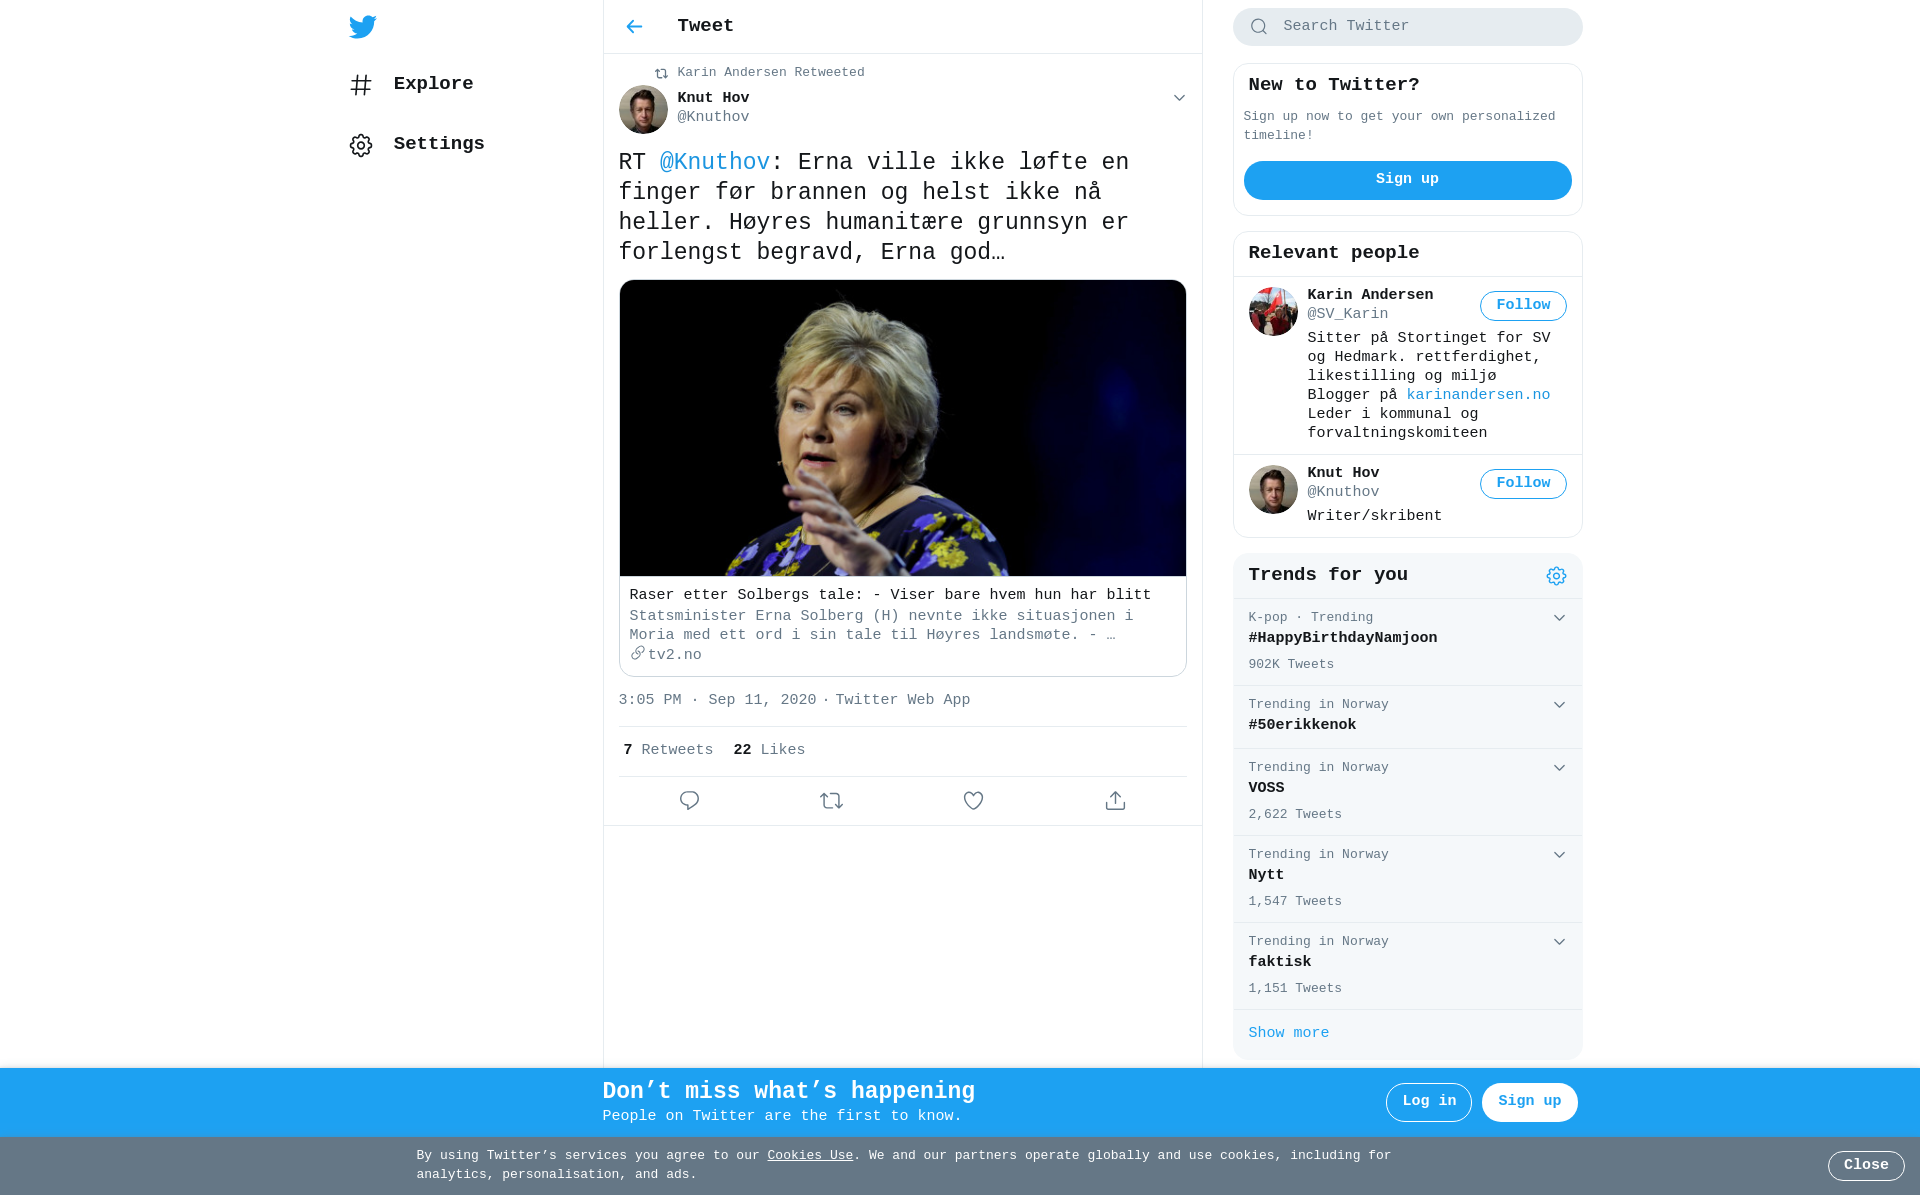Click the retweet icon beside Karin Andersen Retweeted
The image size is (1920, 1195).
point(661,73)
